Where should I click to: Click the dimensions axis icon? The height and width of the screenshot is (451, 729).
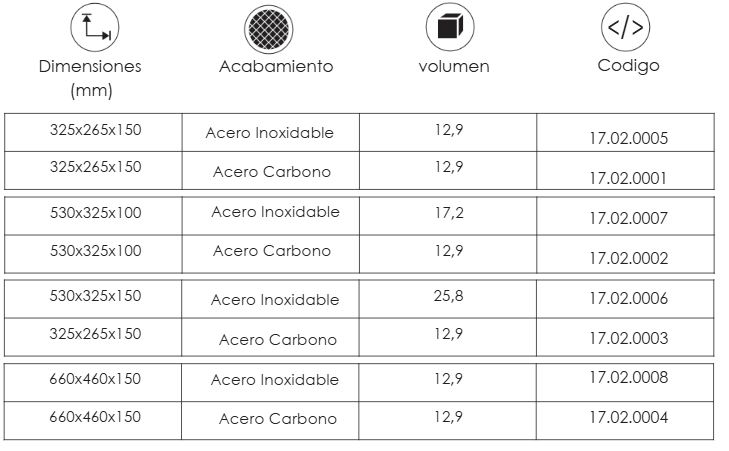[x=95, y=27]
